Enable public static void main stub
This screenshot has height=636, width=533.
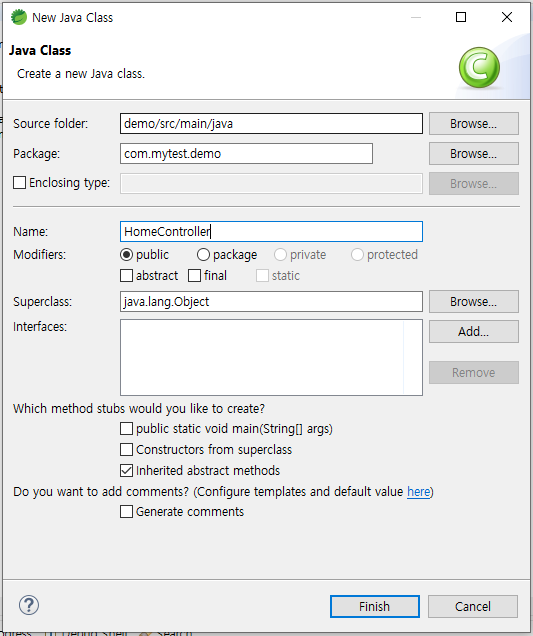click(127, 429)
